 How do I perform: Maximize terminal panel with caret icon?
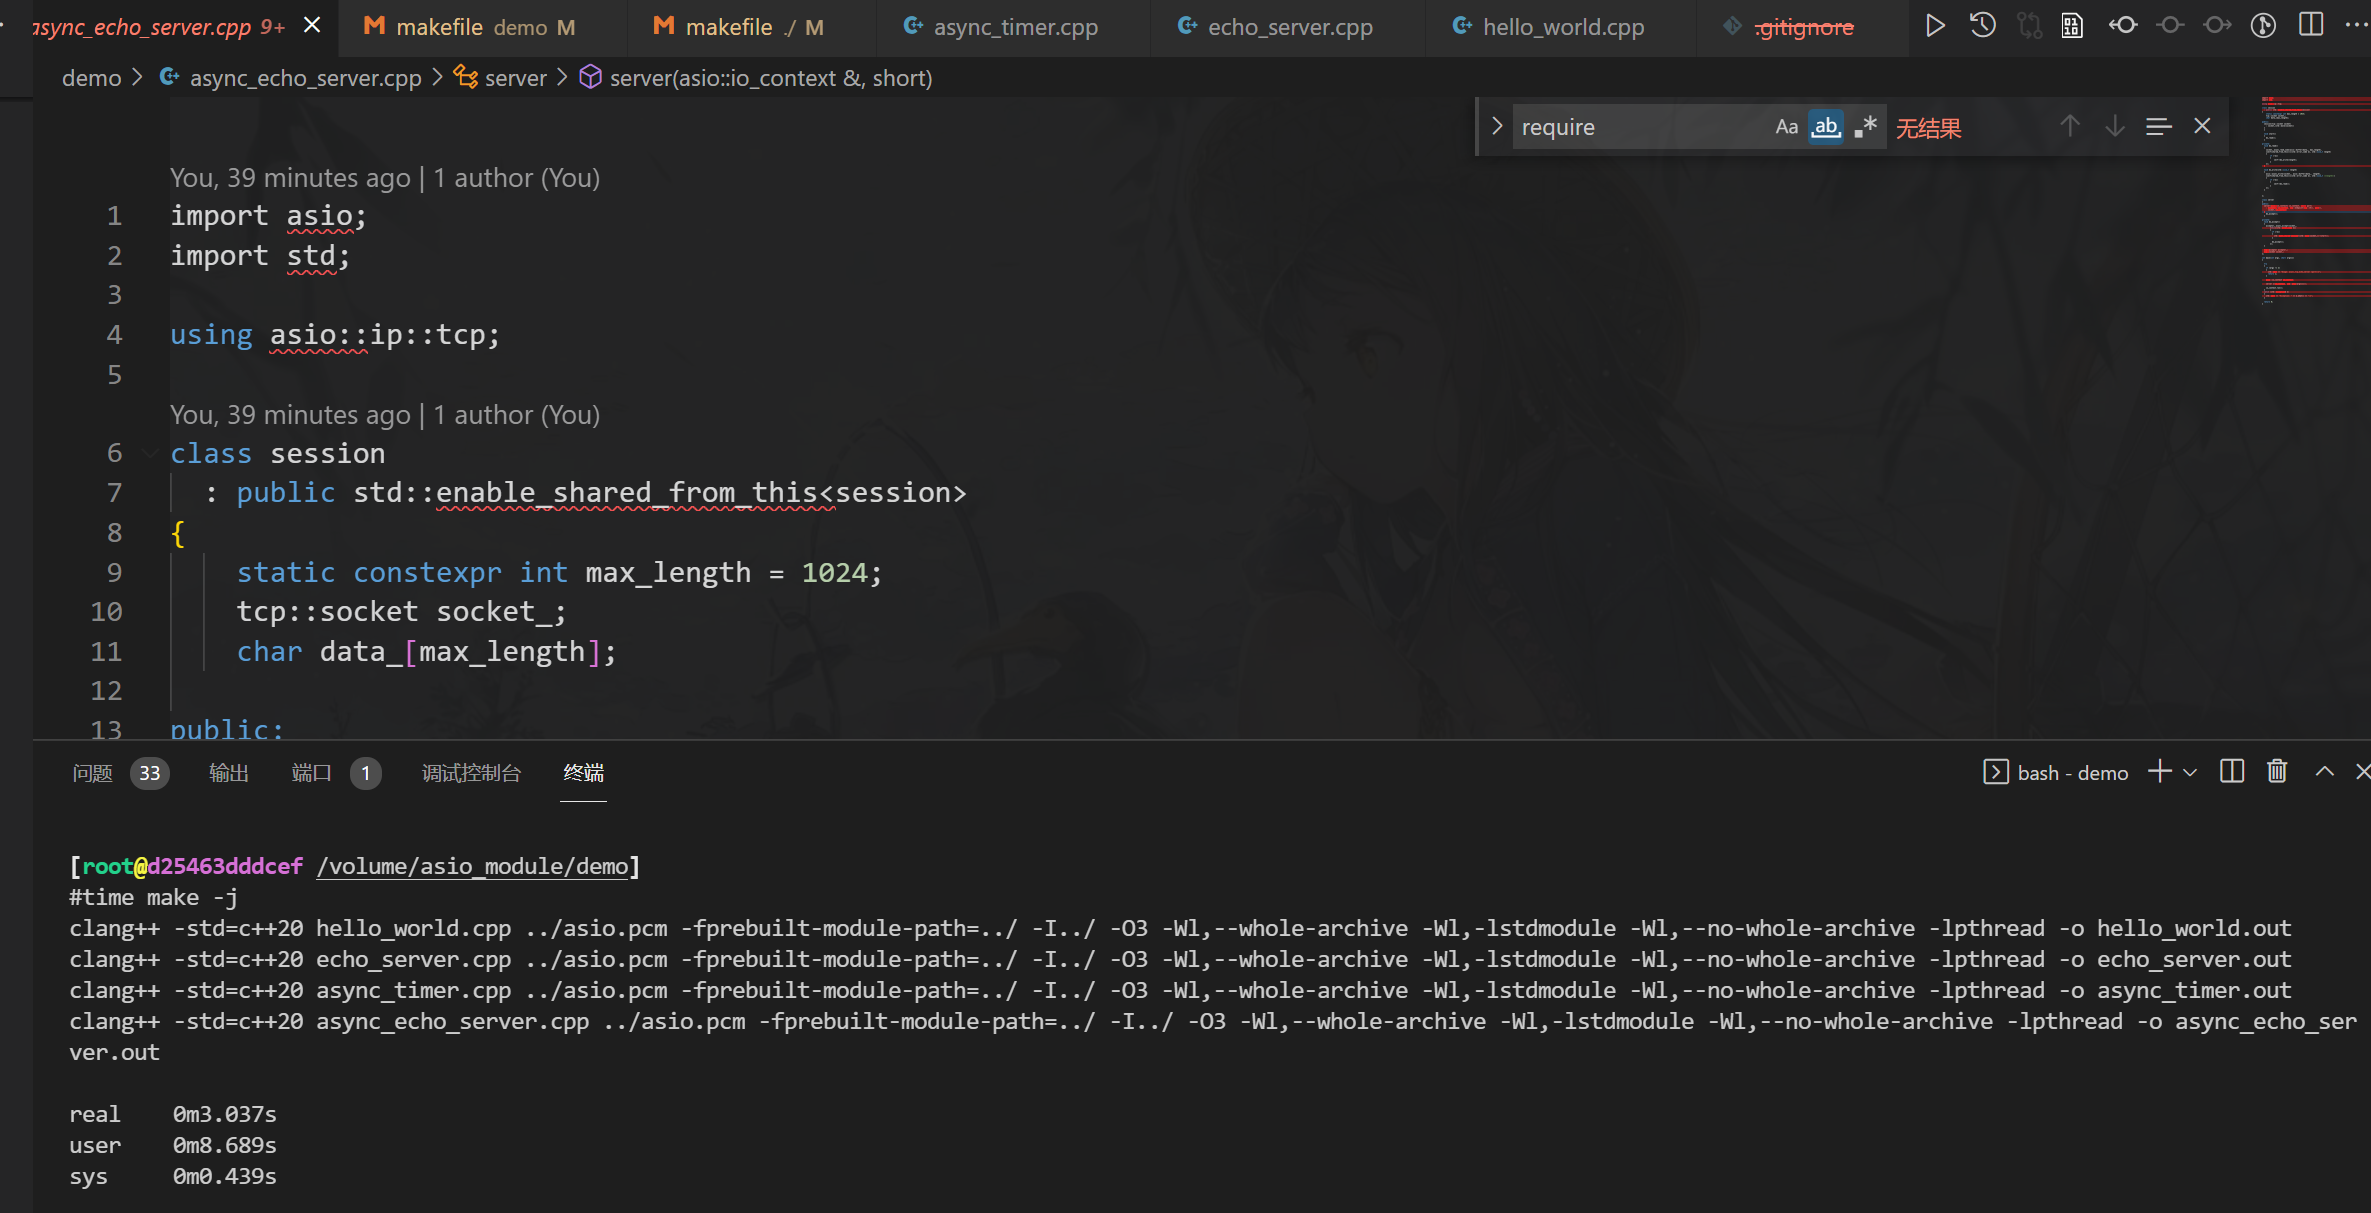click(x=2325, y=772)
